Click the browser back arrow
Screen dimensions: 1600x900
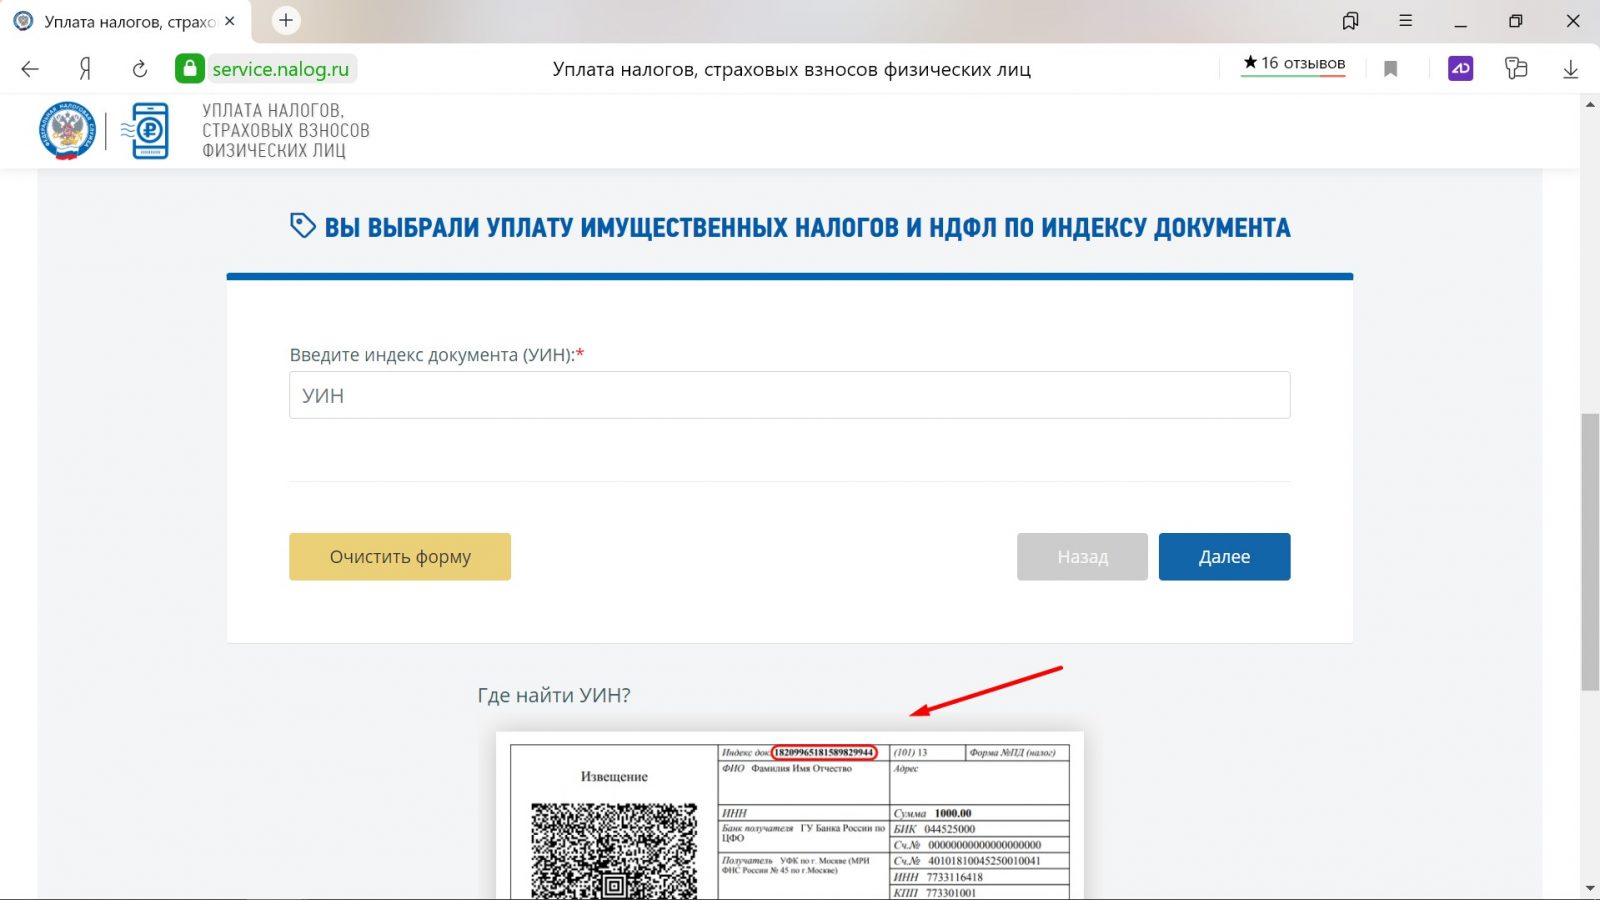[x=30, y=69]
